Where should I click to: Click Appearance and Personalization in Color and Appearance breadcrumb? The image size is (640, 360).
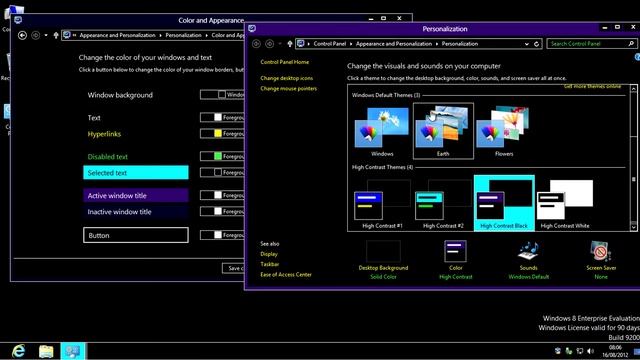[118, 36]
